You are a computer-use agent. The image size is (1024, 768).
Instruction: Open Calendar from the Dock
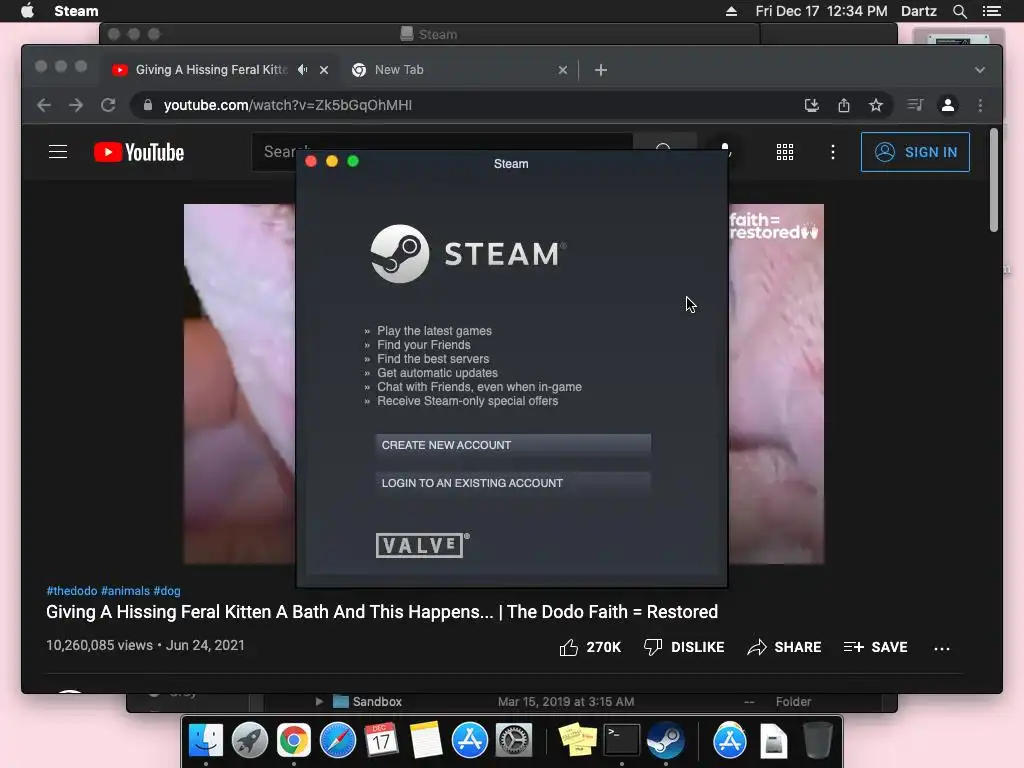[x=381, y=741]
